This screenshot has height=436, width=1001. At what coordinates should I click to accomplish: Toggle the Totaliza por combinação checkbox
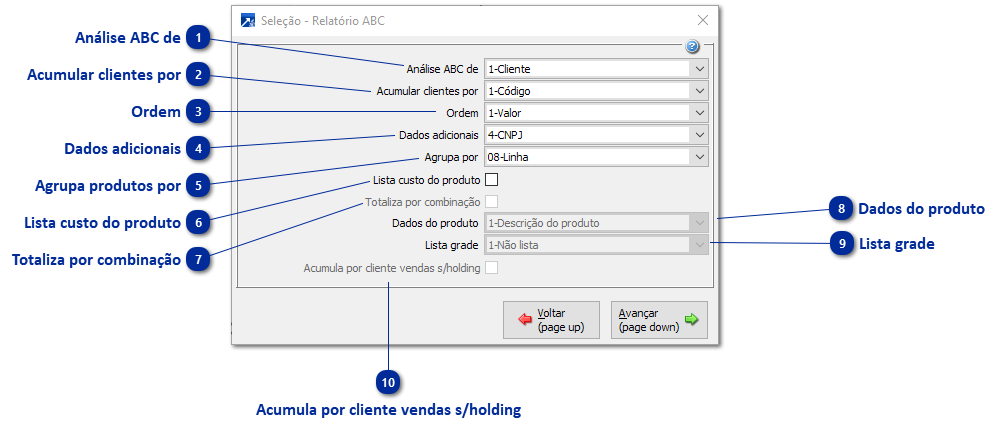(x=492, y=202)
